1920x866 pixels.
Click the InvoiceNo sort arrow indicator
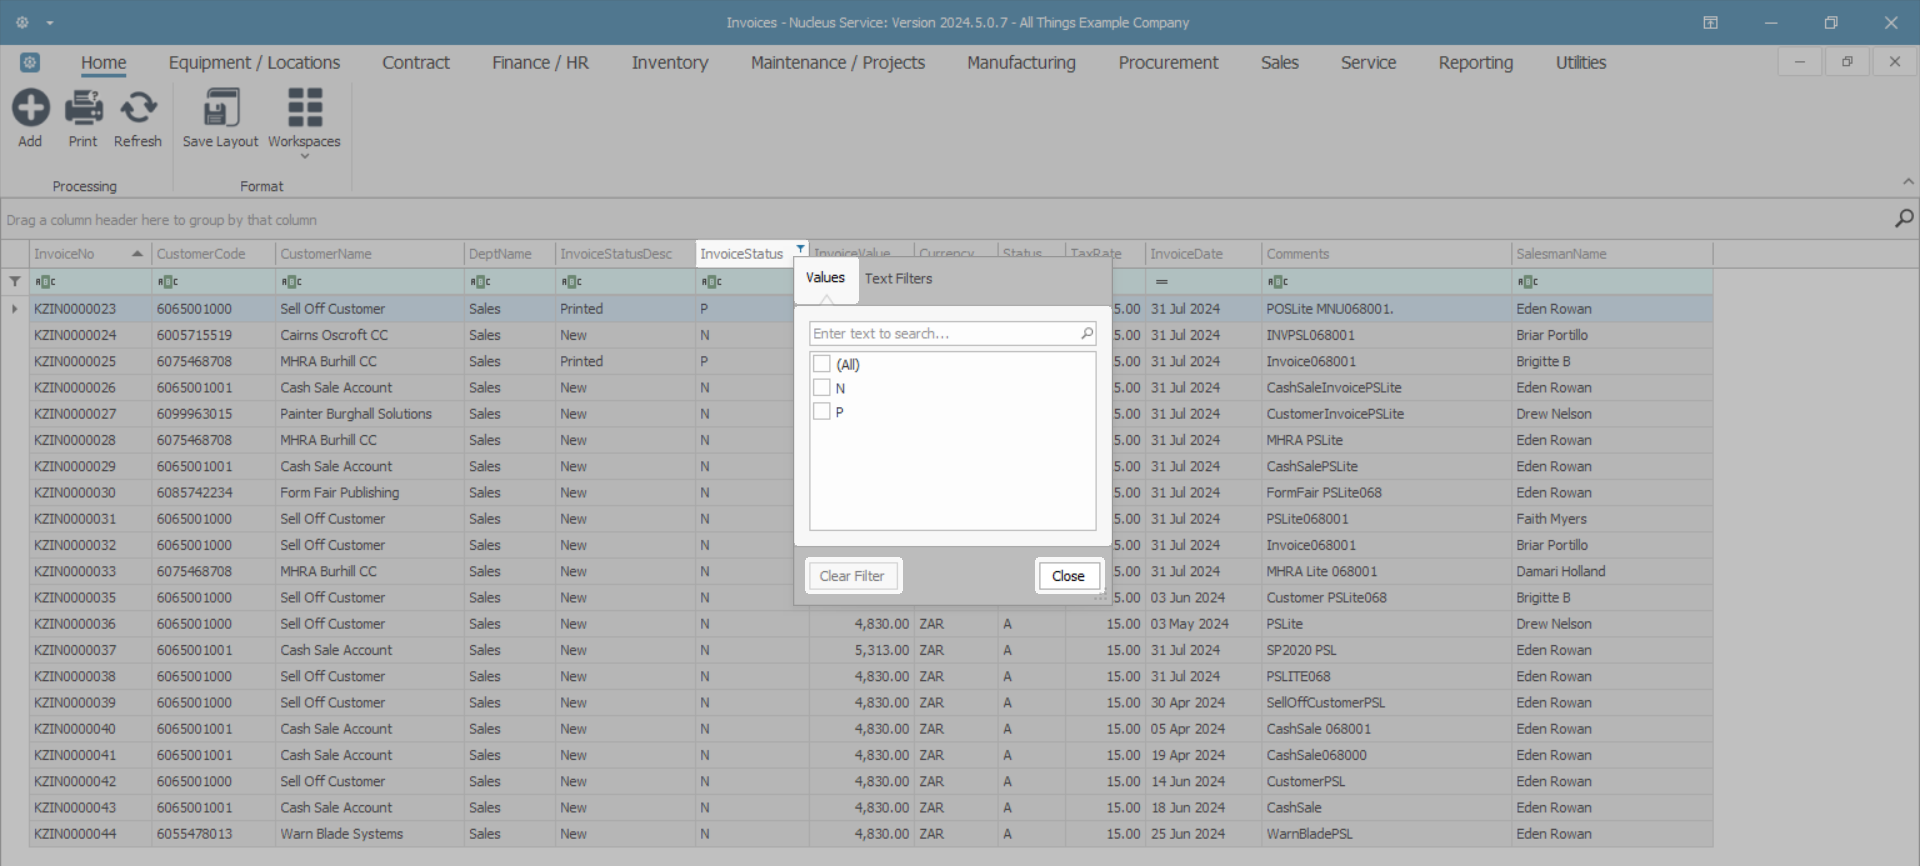137,254
